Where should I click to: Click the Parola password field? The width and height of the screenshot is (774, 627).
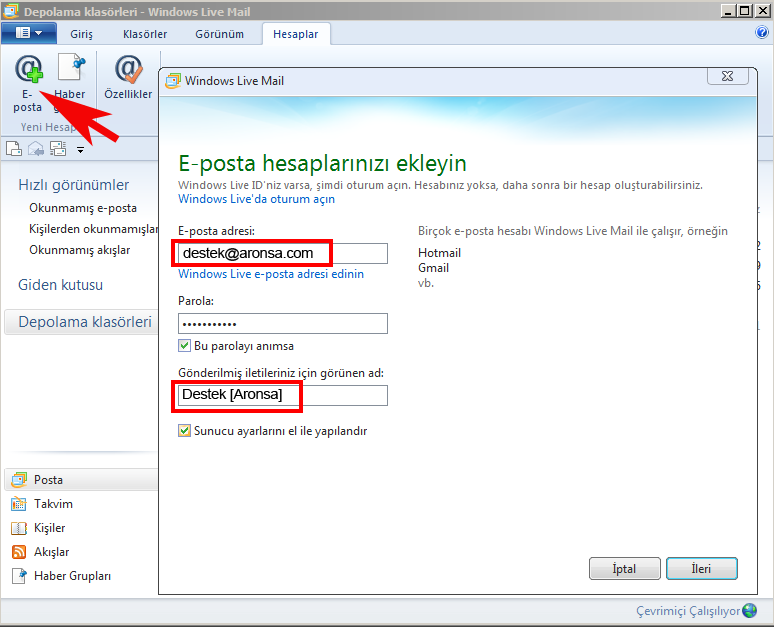coord(282,324)
